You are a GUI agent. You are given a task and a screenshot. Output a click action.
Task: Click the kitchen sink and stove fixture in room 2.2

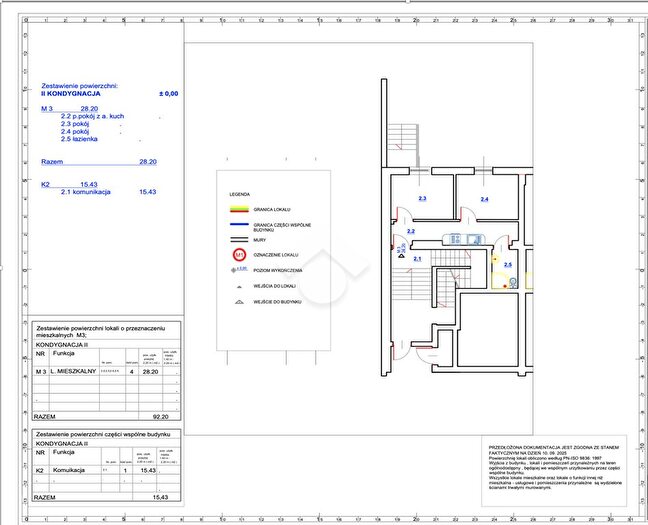465,239
